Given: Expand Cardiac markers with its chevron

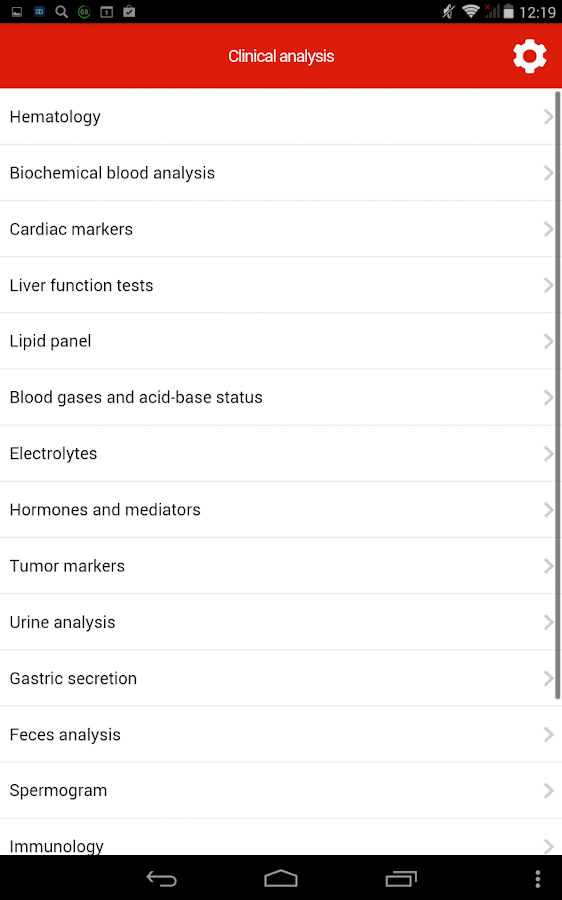Looking at the screenshot, I should pos(548,230).
